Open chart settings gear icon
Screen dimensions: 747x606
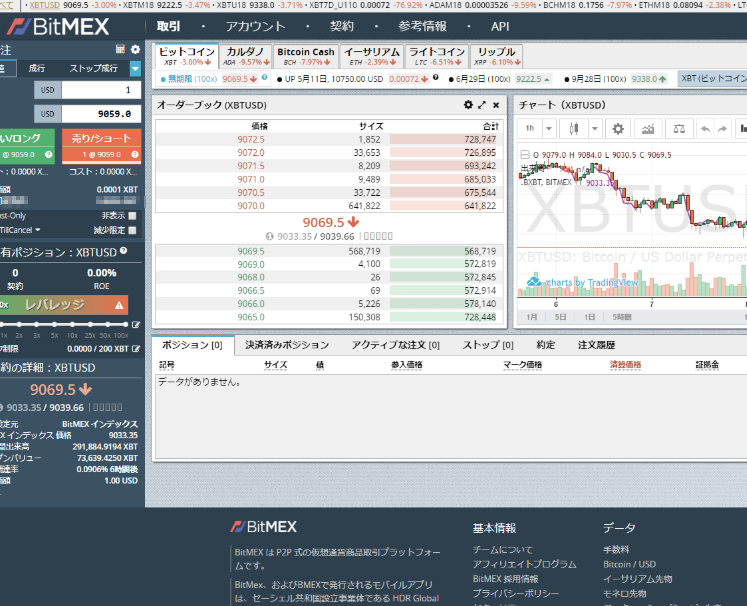618,129
